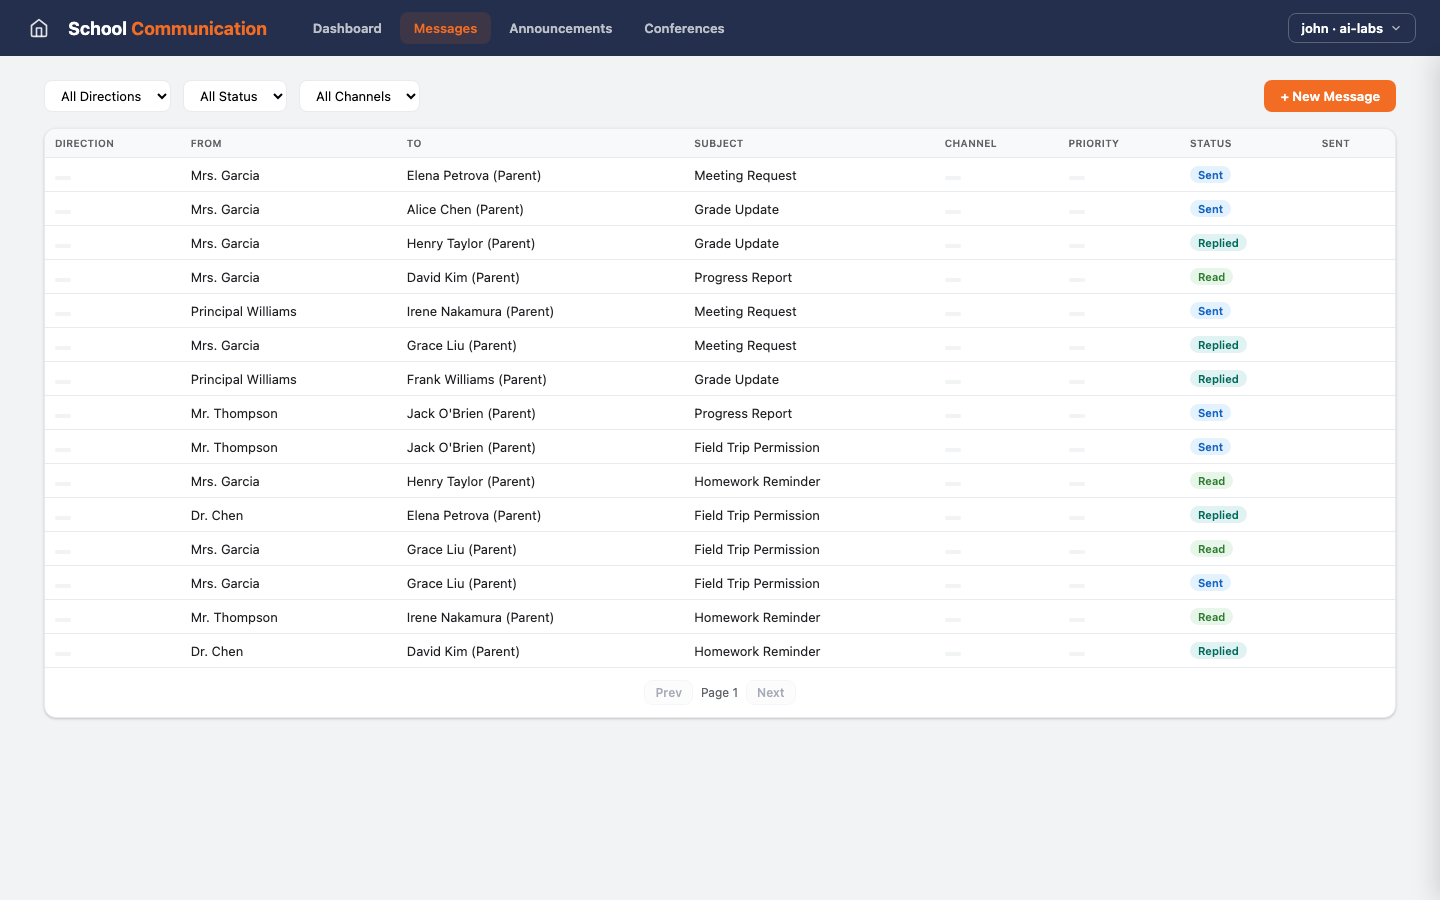The height and width of the screenshot is (900, 1440).
Task: Expand the All Directions filter
Action: click(107, 96)
